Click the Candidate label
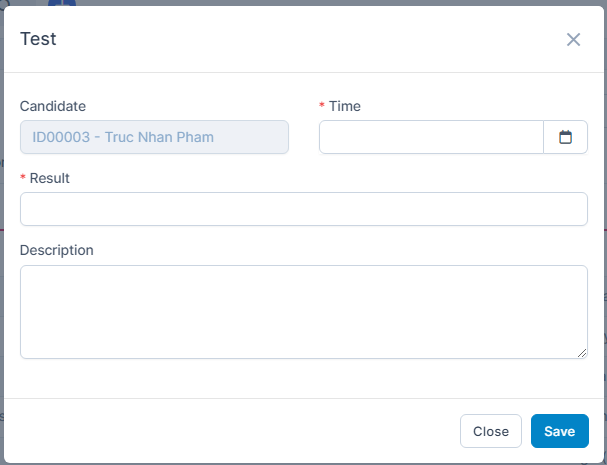The image size is (607, 465). (53, 106)
